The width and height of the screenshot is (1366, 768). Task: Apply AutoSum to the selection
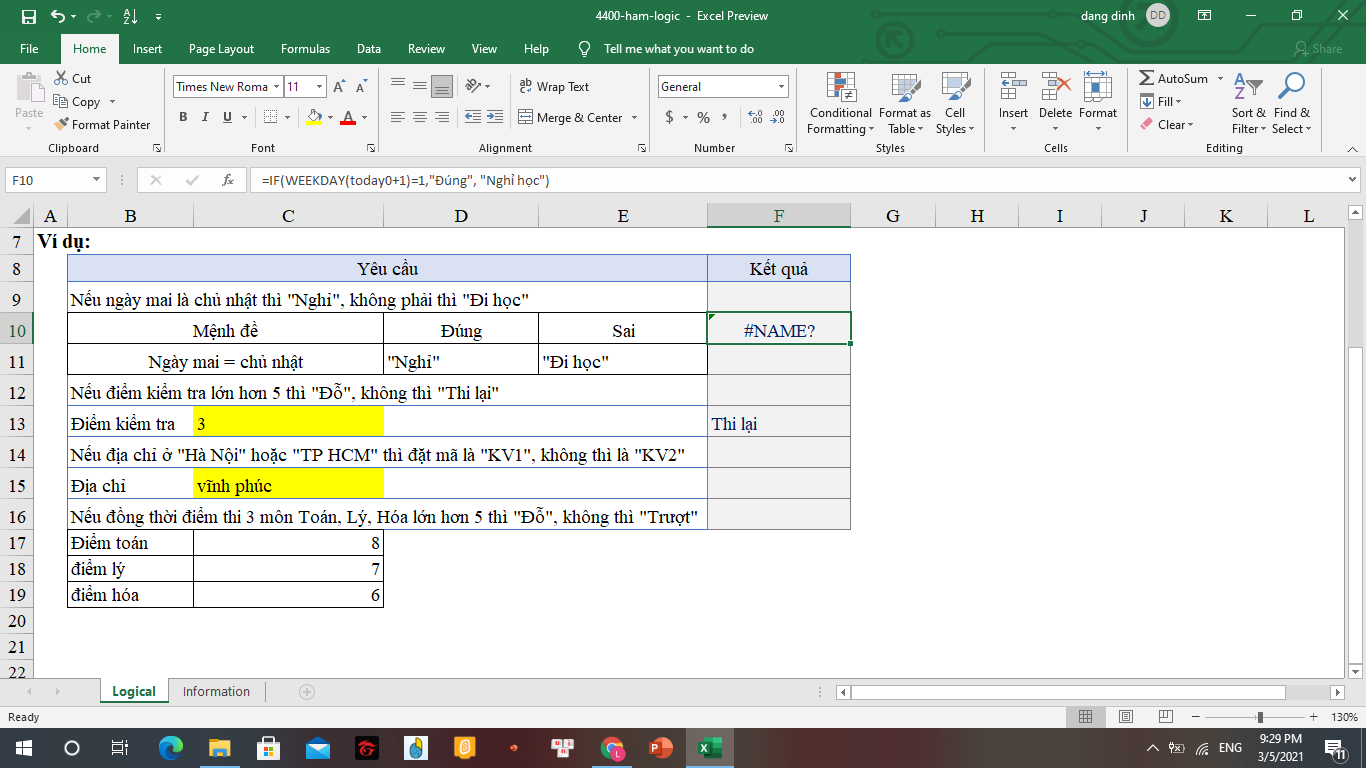point(1174,78)
